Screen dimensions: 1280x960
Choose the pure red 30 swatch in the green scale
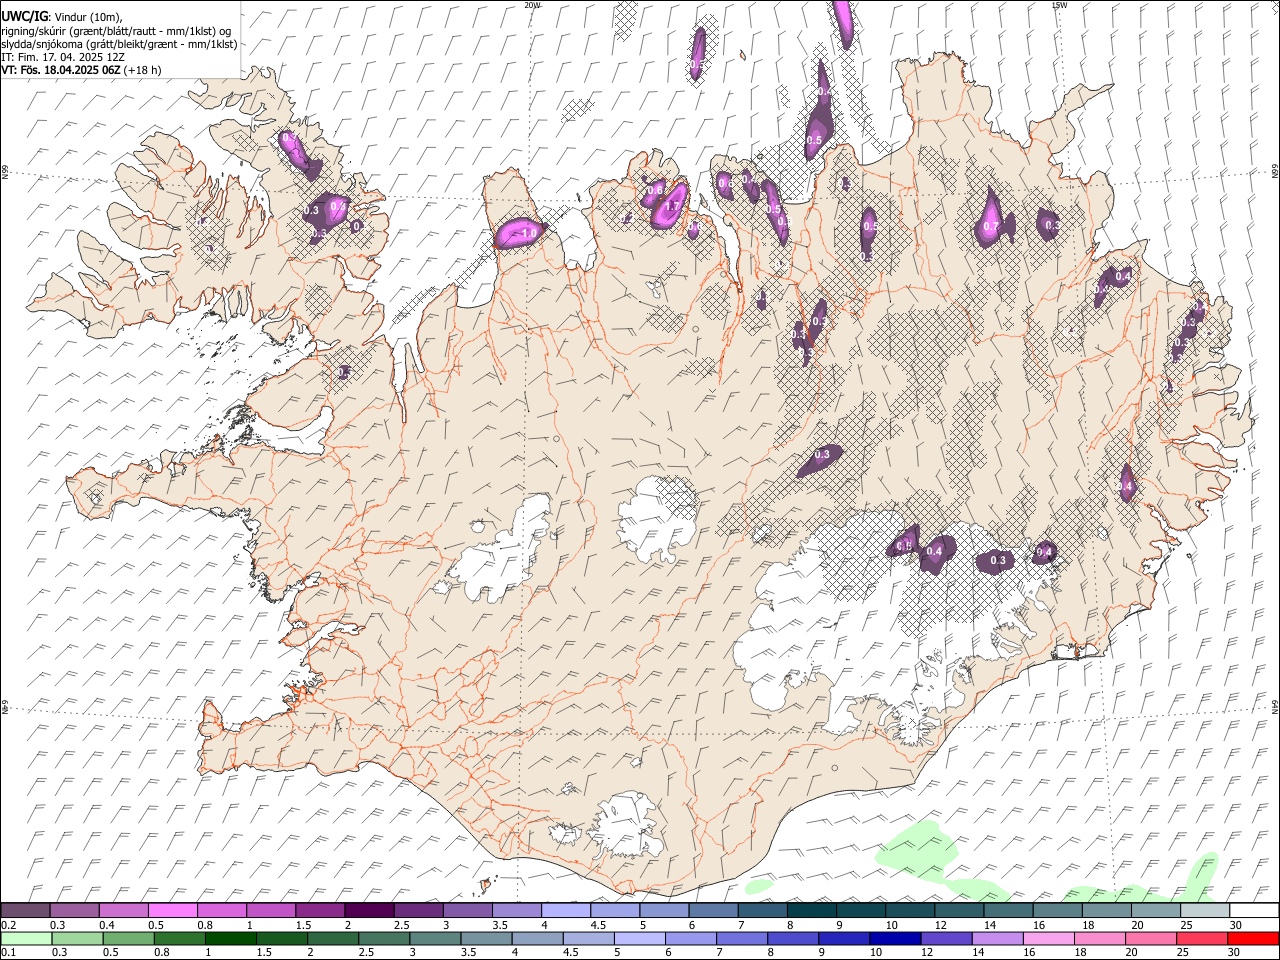[x=1253, y=938]
